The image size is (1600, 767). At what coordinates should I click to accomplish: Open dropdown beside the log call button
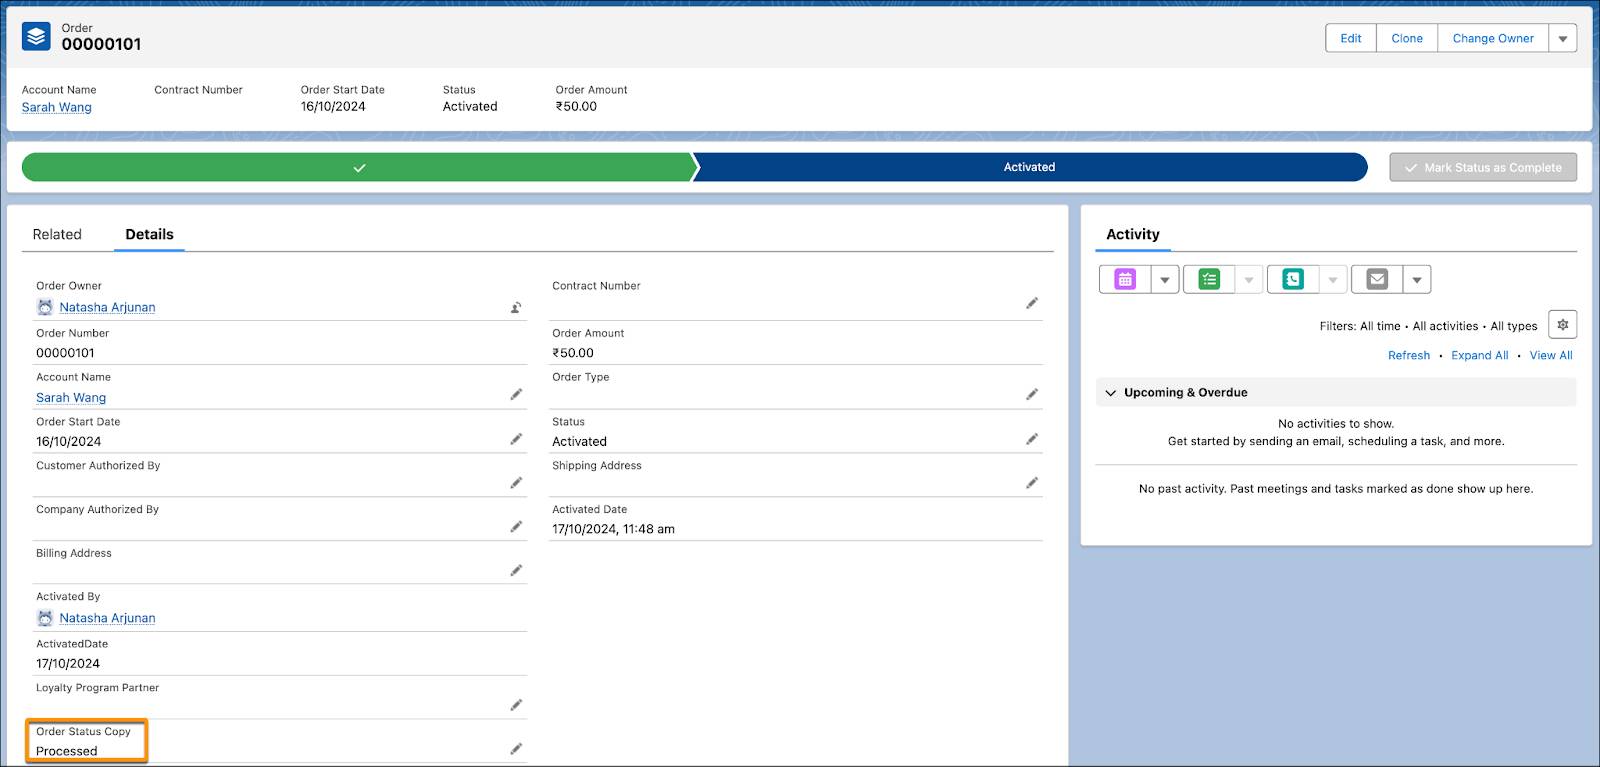1333,279
